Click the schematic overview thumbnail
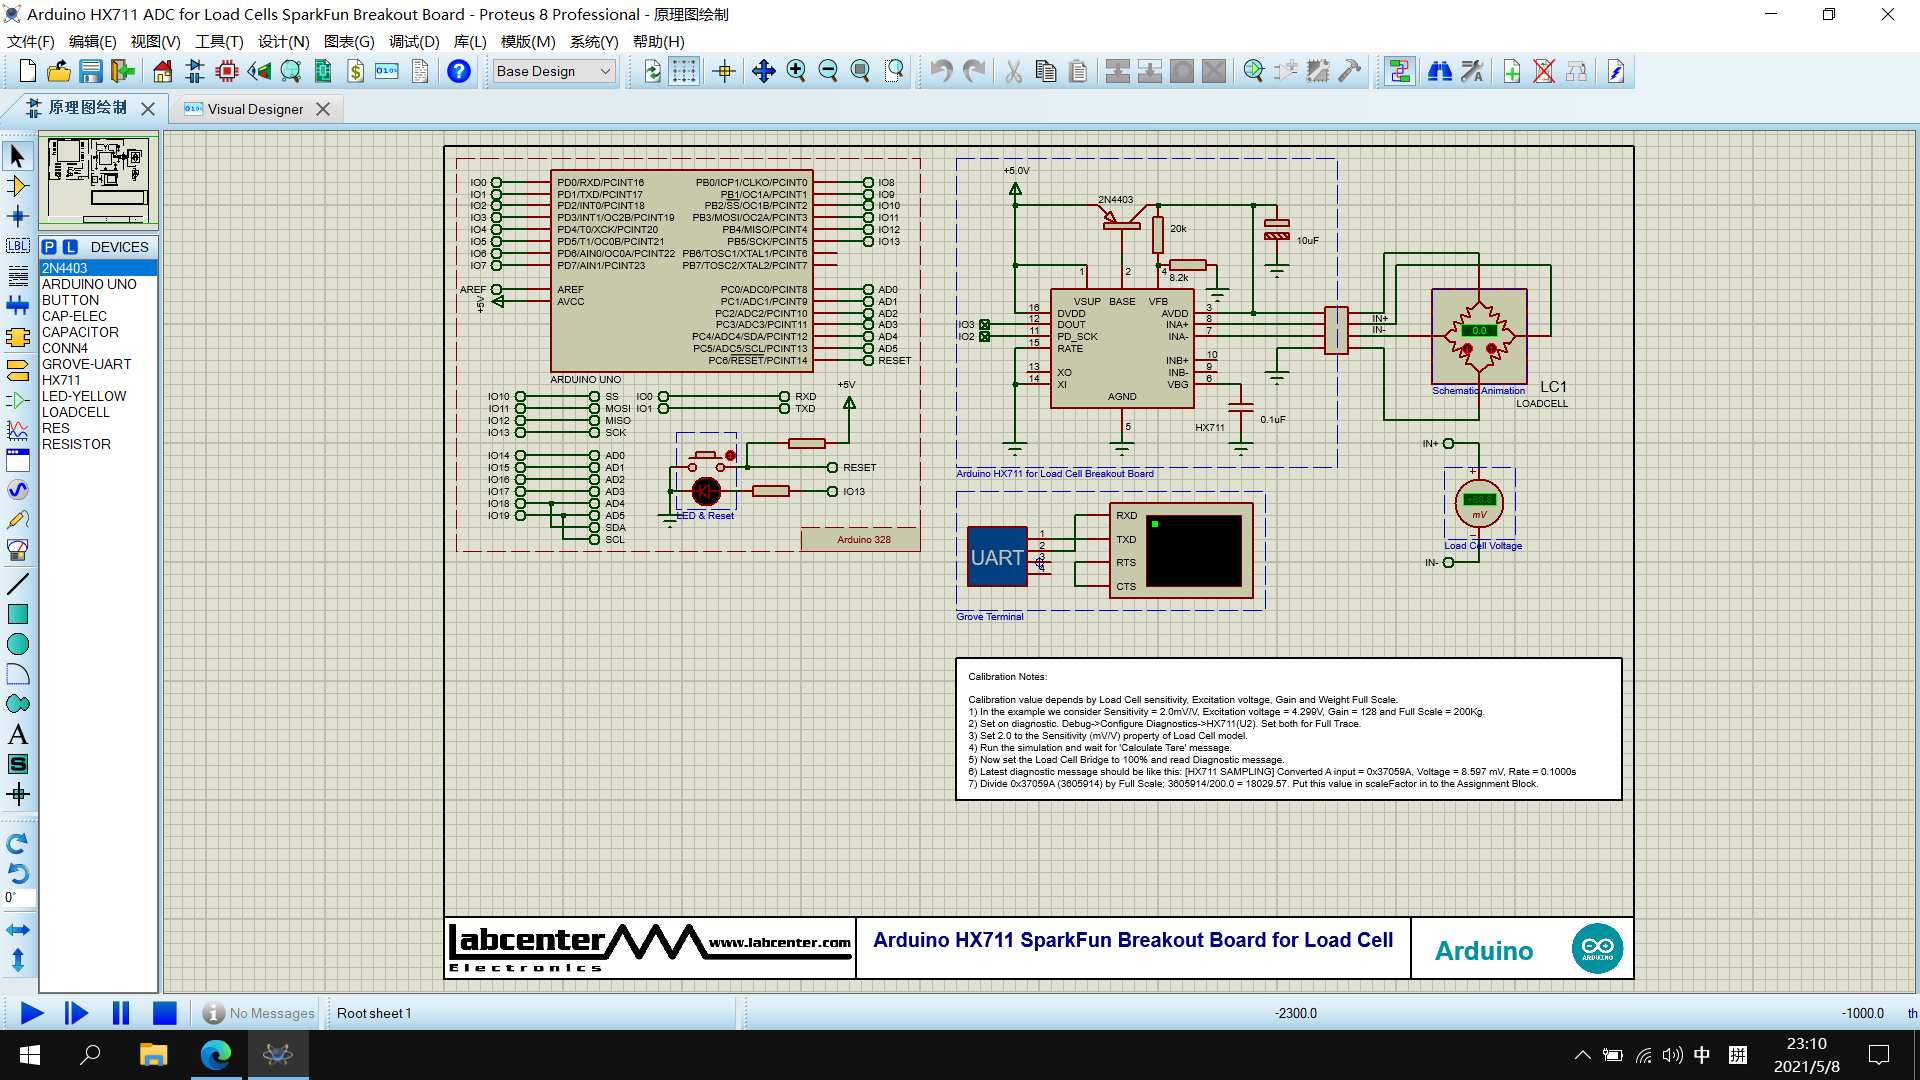Screen dimensions: 1920x1080 (98, 181)
